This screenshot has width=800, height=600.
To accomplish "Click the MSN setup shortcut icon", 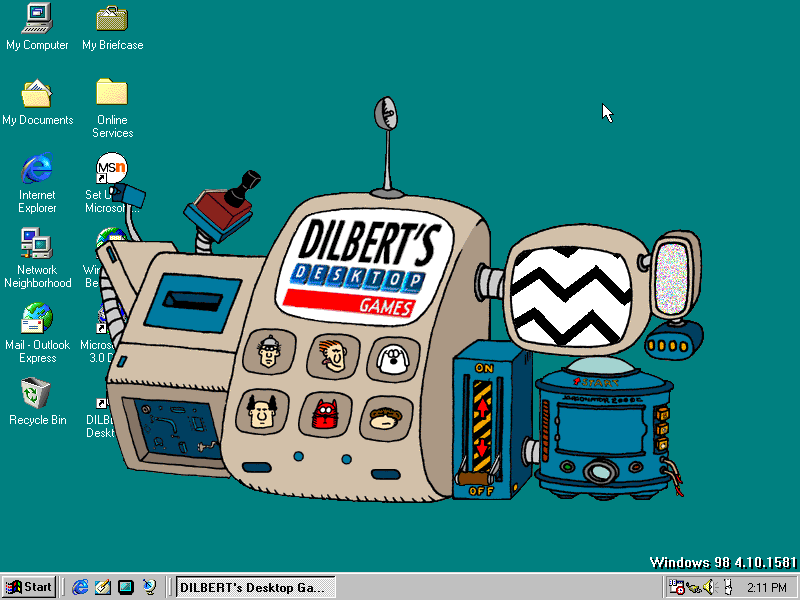I will tap(111, 169).
